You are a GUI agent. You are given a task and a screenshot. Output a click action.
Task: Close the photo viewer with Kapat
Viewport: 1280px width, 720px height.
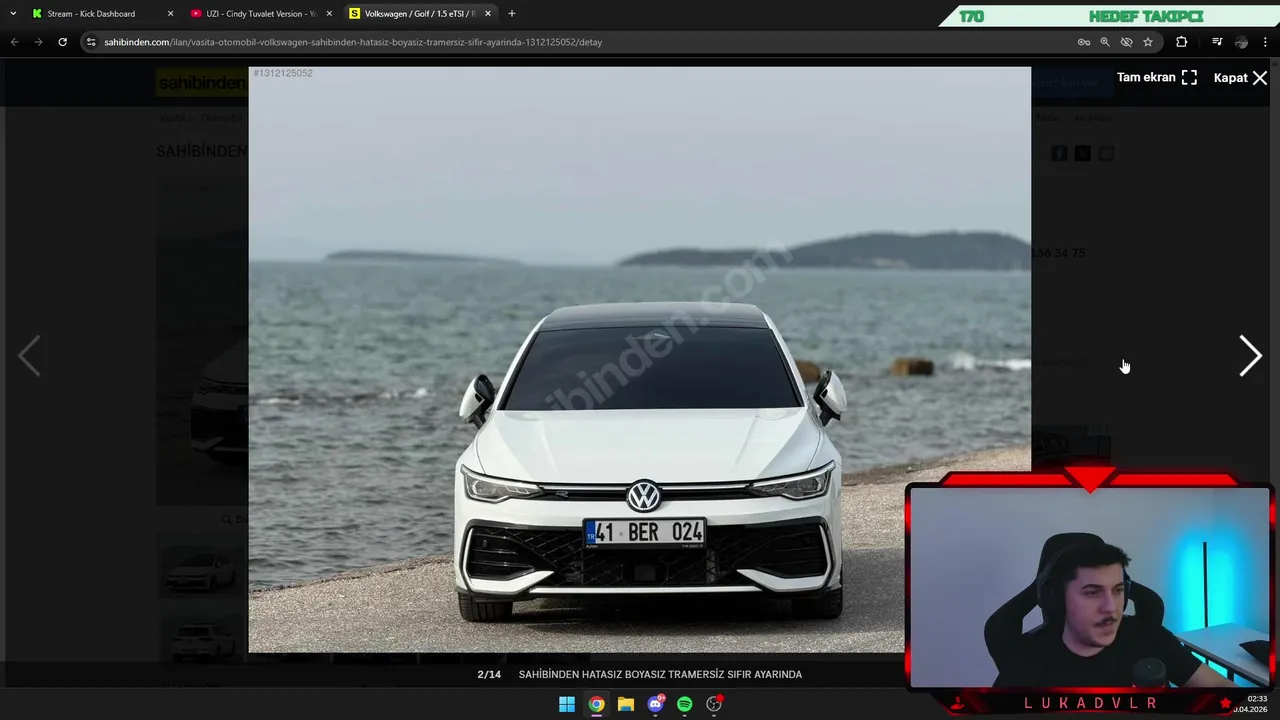1240,78
